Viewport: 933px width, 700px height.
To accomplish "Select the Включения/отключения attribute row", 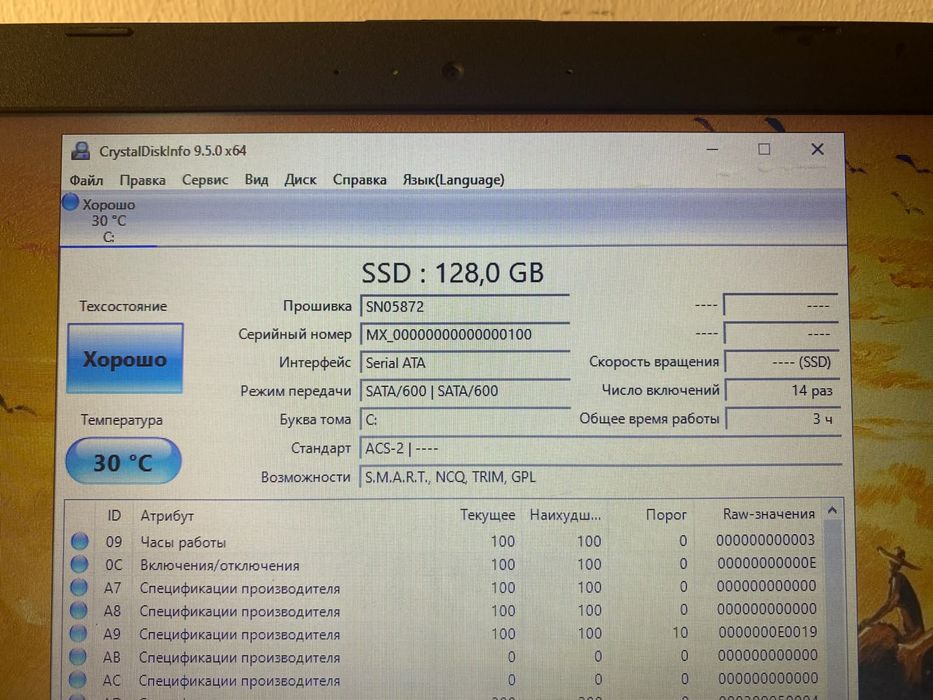I will pyautogui.click(x=444, y=564).
